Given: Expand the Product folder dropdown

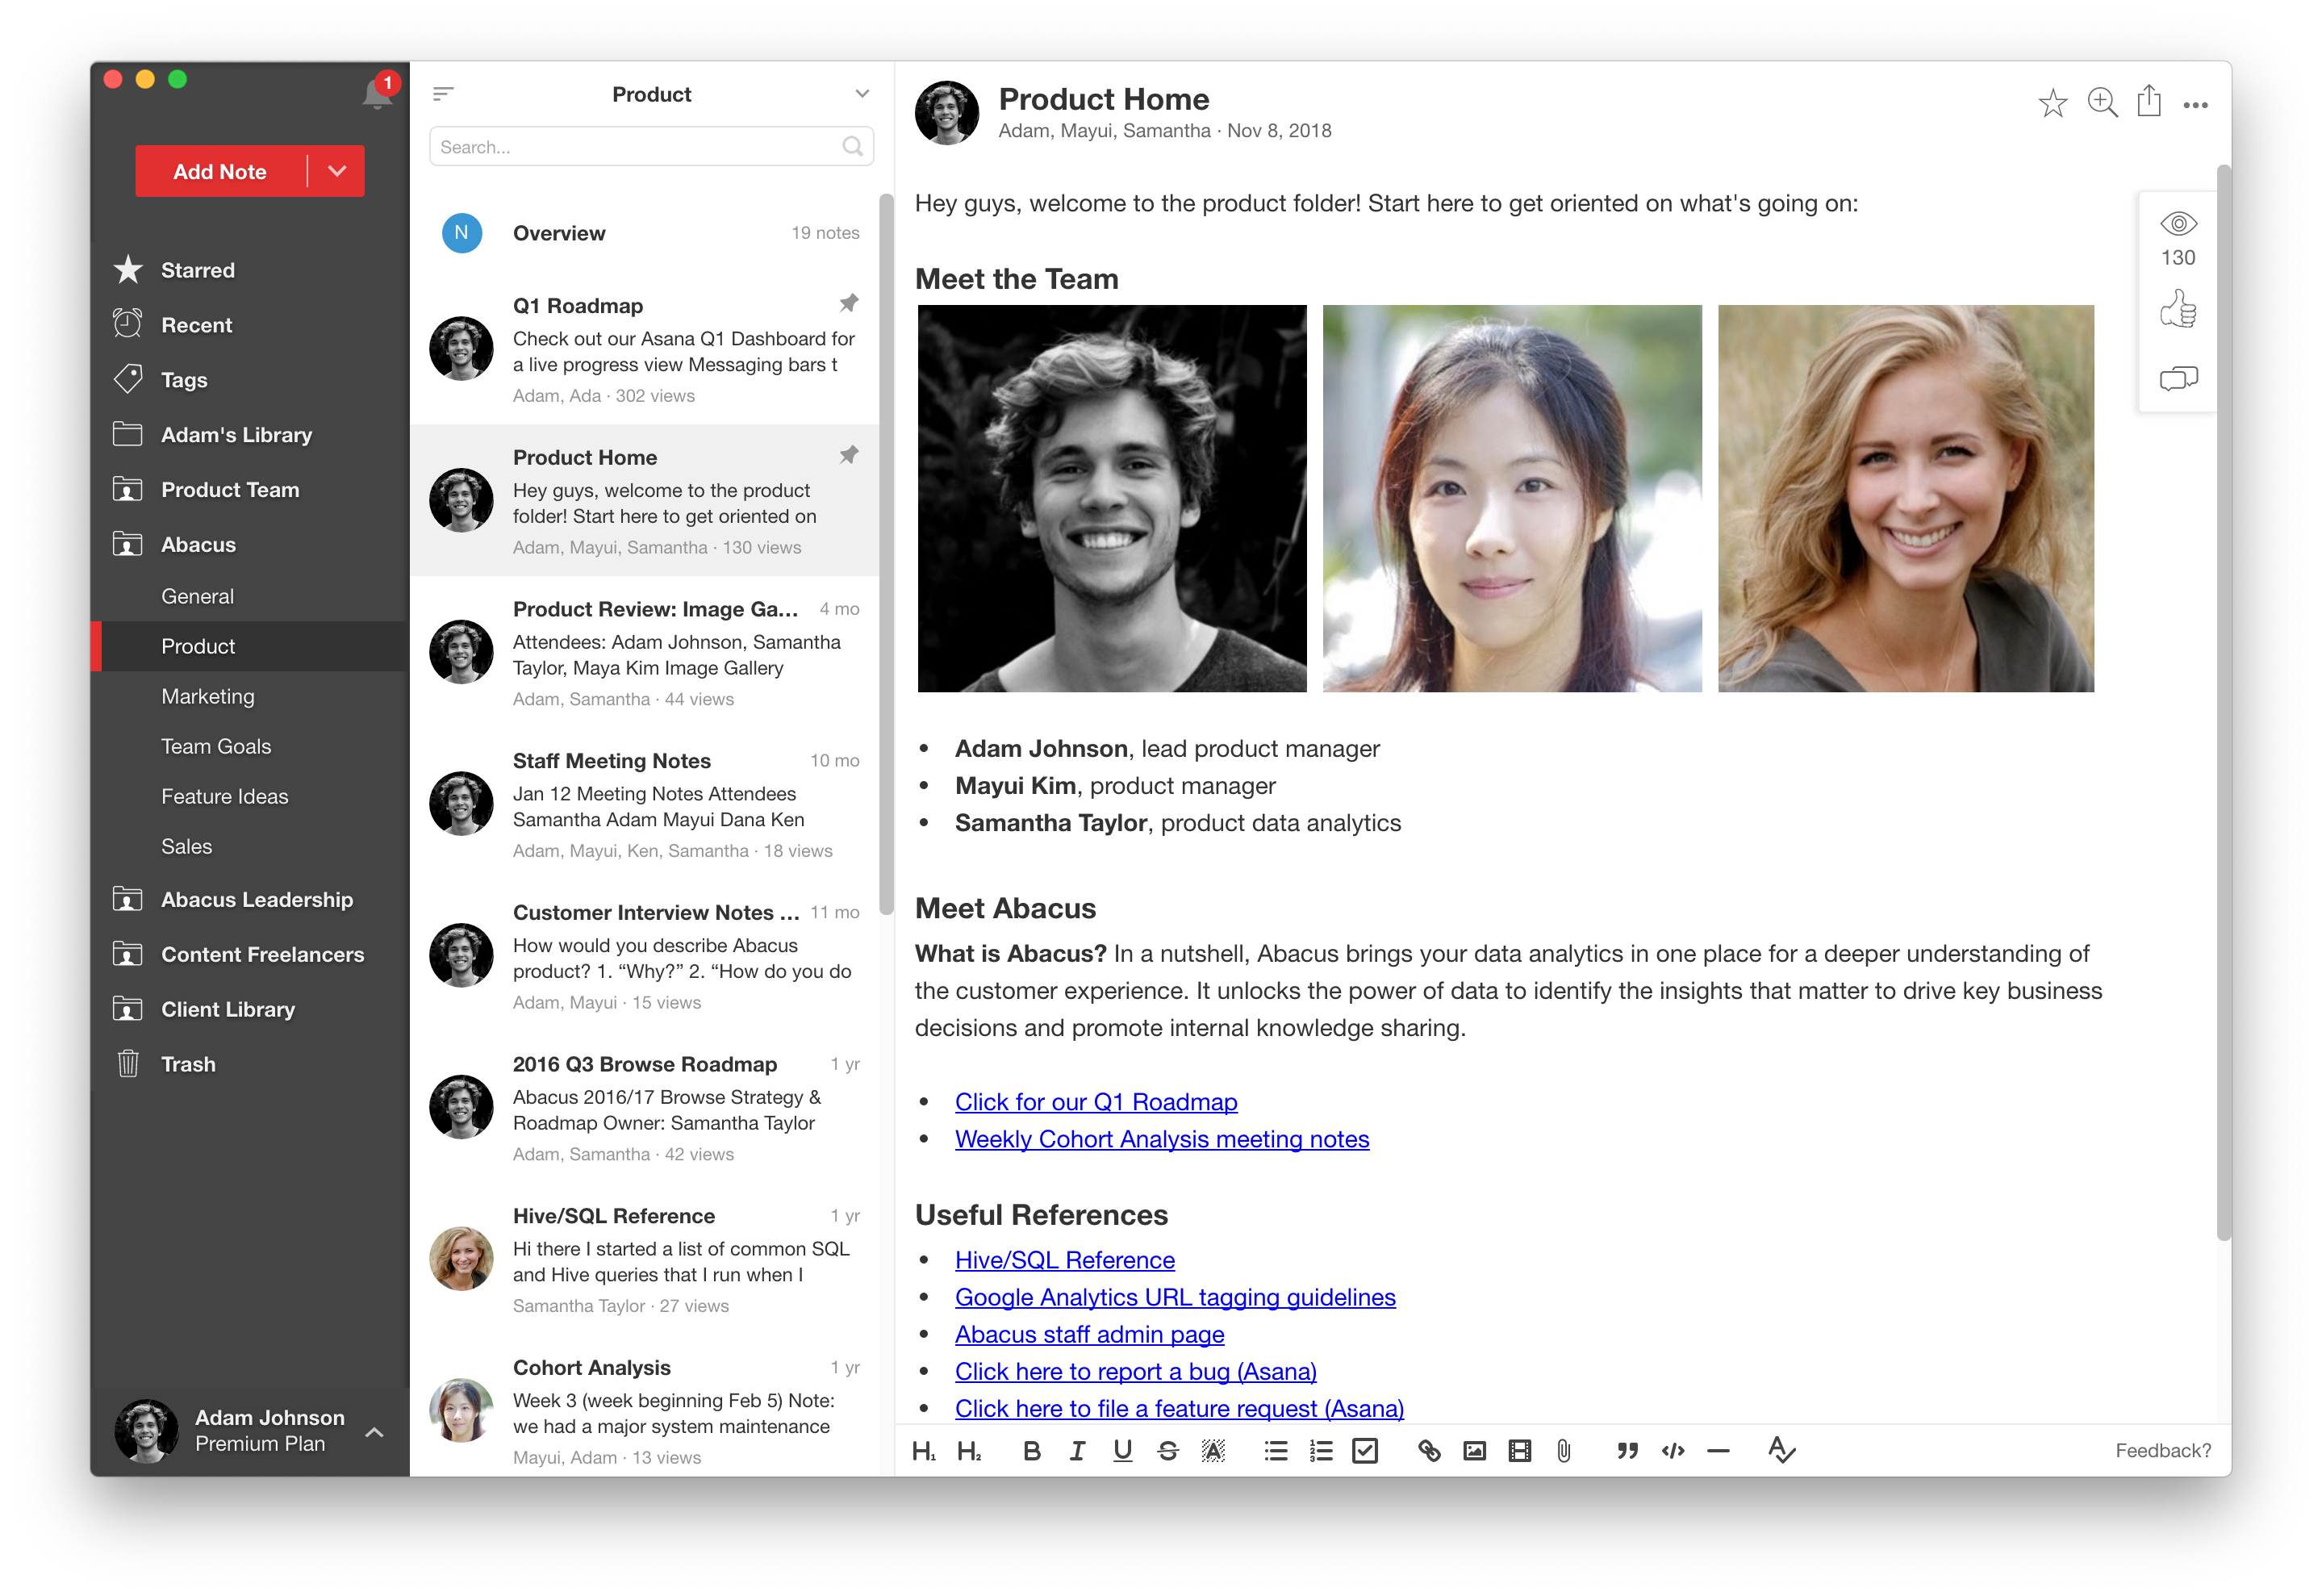Looking at the screenshot, I should (862, 94).
